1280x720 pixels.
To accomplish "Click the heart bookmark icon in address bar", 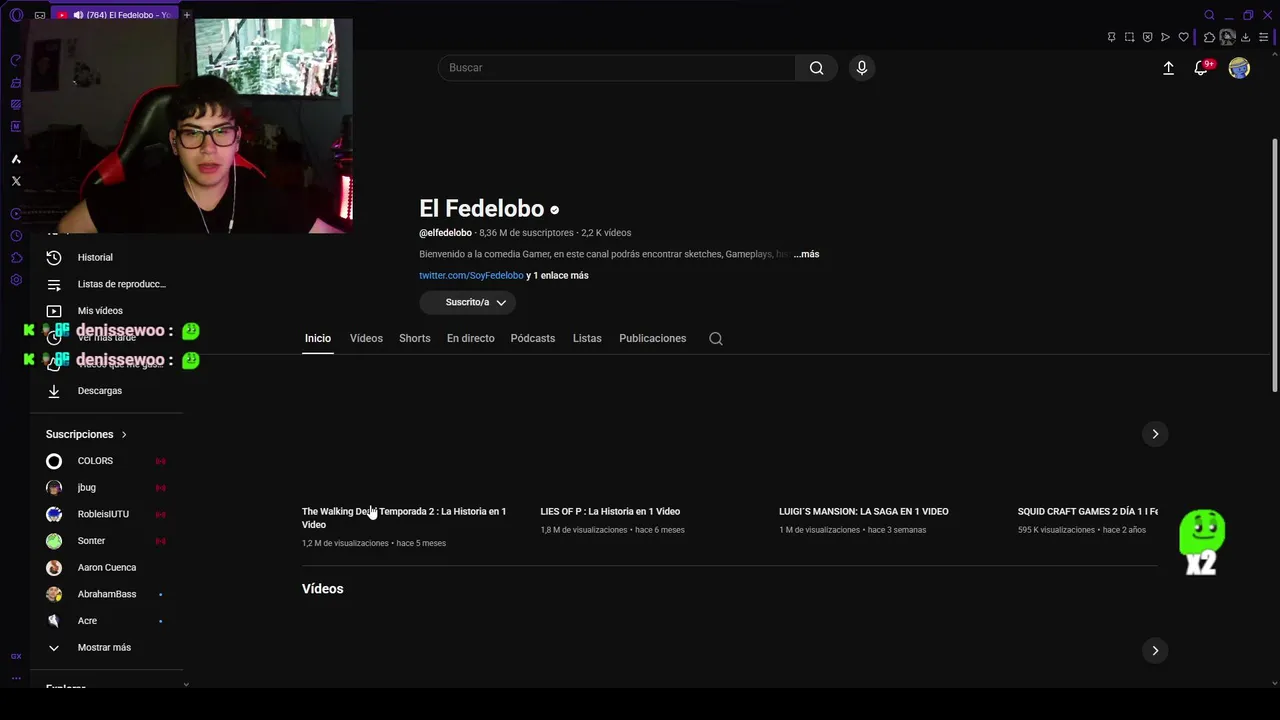I will pyautogui.click(x=1183, y=37).
